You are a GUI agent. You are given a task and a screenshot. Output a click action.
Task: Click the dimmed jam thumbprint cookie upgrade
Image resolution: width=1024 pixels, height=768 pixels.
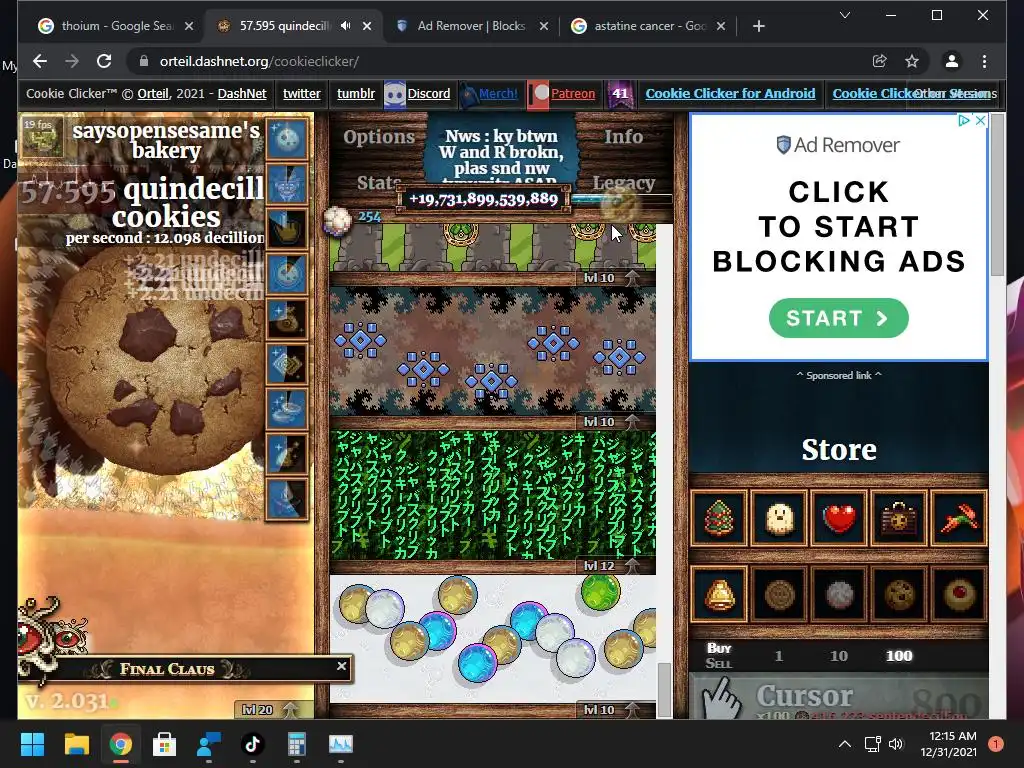click(x=959, y=594)
